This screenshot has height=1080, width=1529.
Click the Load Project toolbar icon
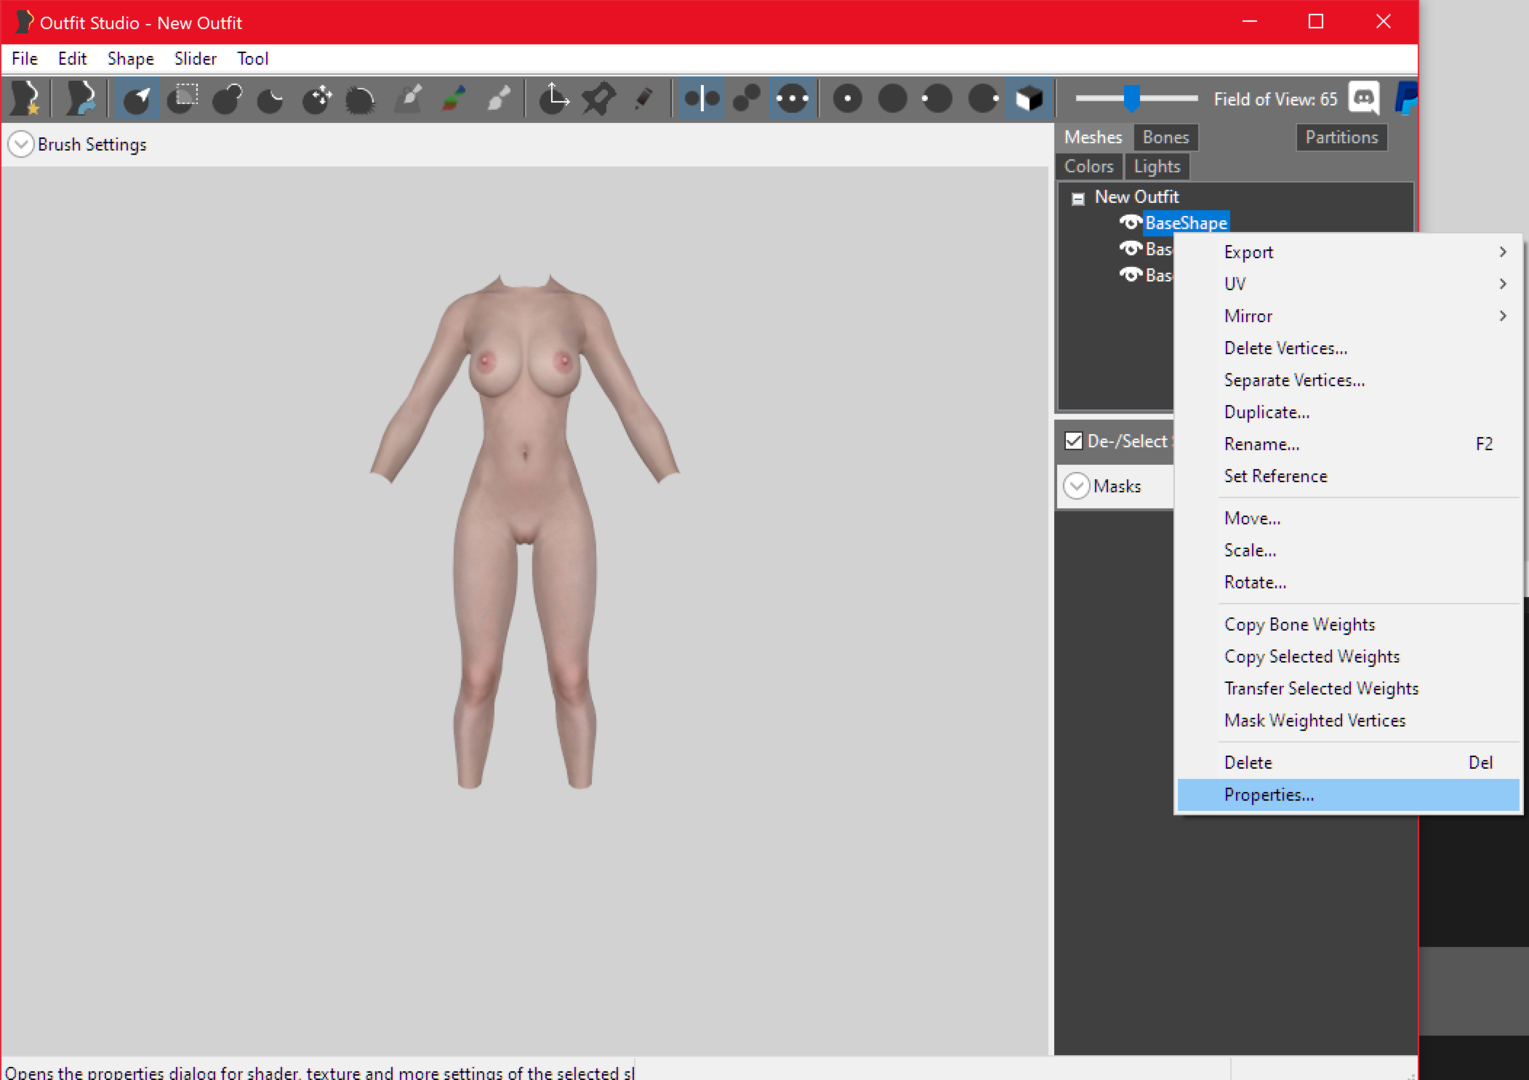(80, 98)
